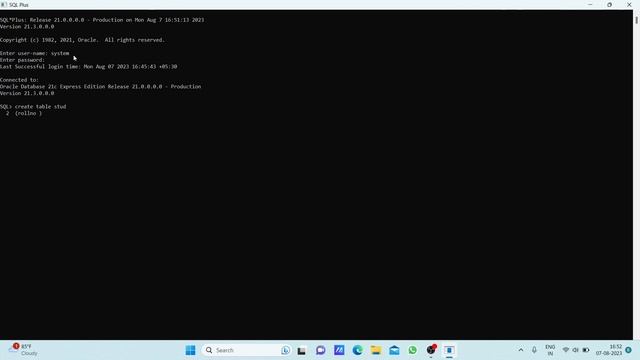Open WhatsApp from the taskbar
The height and width of the screenshot is (360, 640).
[x=413, y=350]
